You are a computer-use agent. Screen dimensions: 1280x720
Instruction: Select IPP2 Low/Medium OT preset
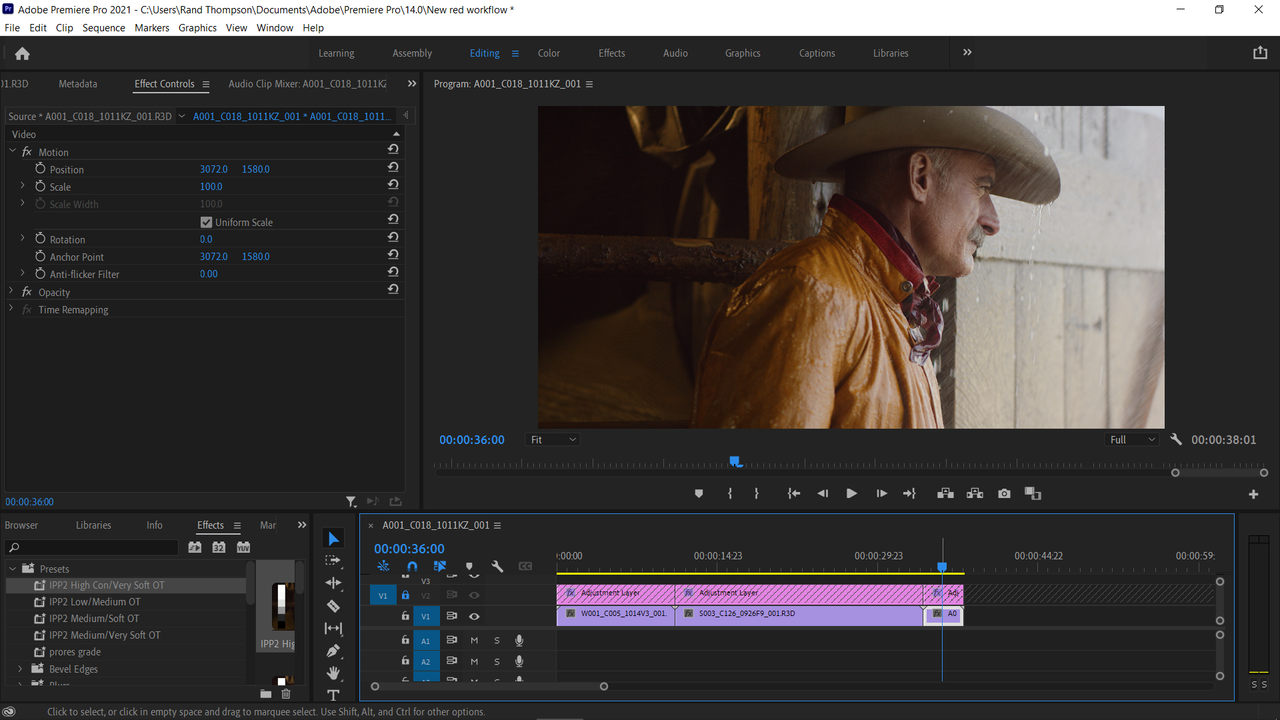95,602
